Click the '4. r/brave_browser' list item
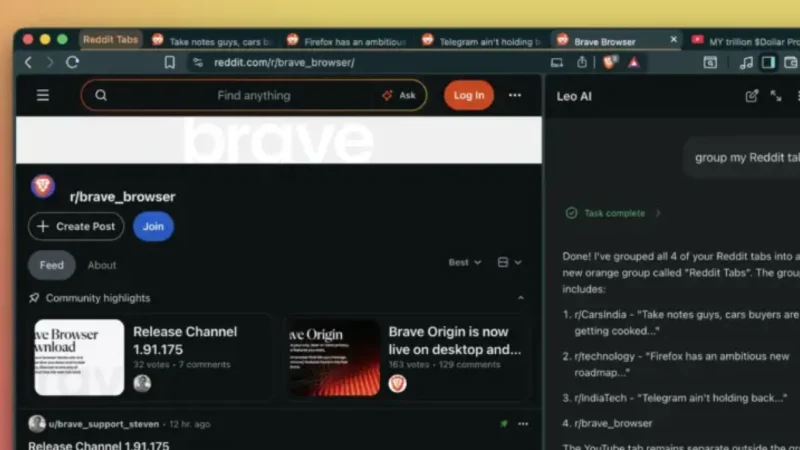This screenshot has height=450, width=800. click(607, 423)
